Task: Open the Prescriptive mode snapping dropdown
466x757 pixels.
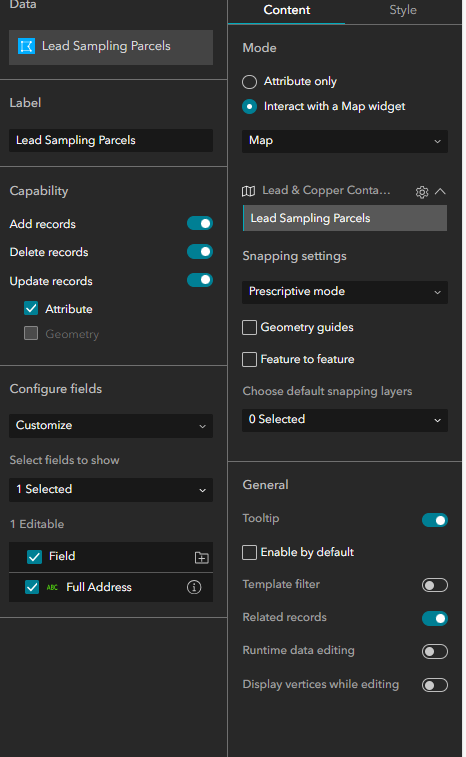Action: pos(345,292)
